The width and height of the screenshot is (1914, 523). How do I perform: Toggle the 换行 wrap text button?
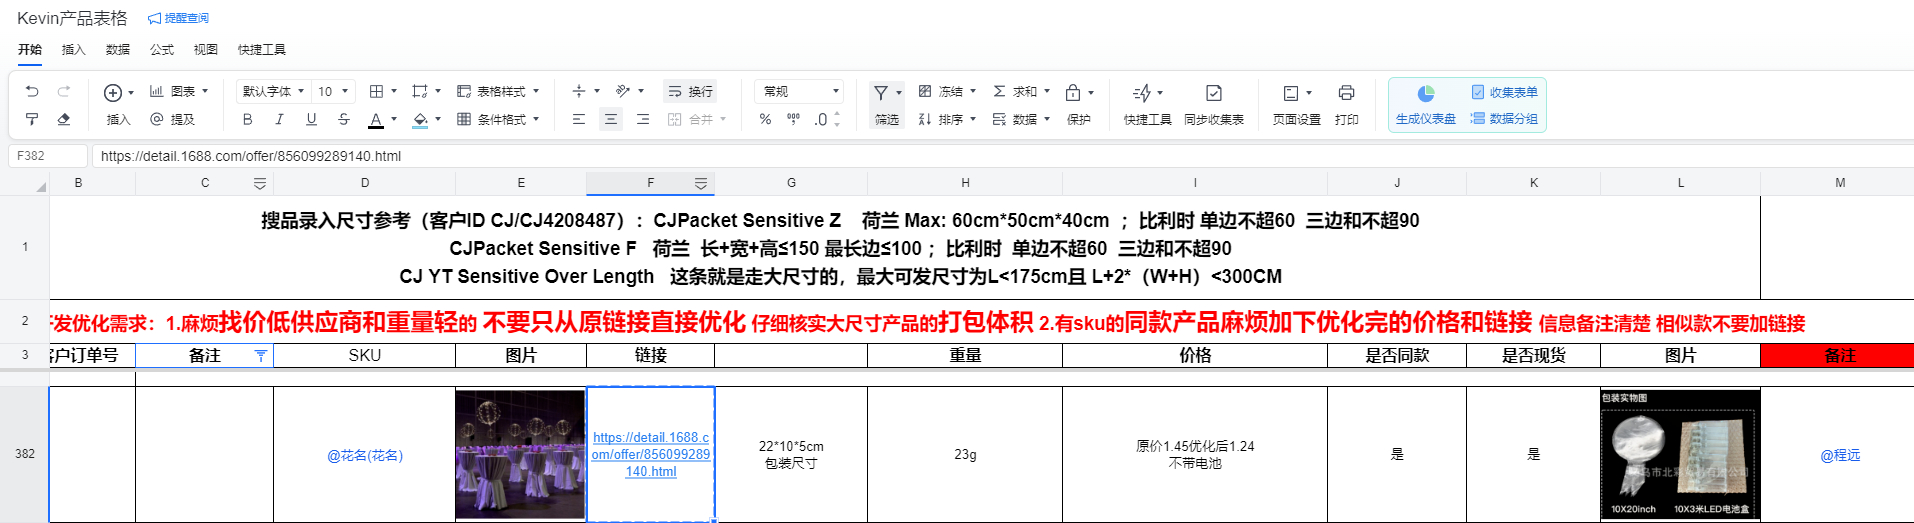(690, 91)
